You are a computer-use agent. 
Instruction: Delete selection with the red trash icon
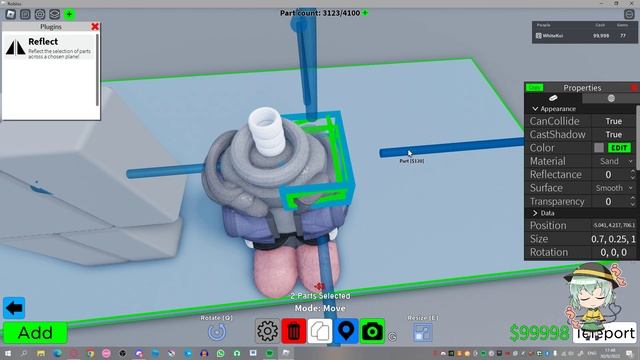(x=293, y=331)
